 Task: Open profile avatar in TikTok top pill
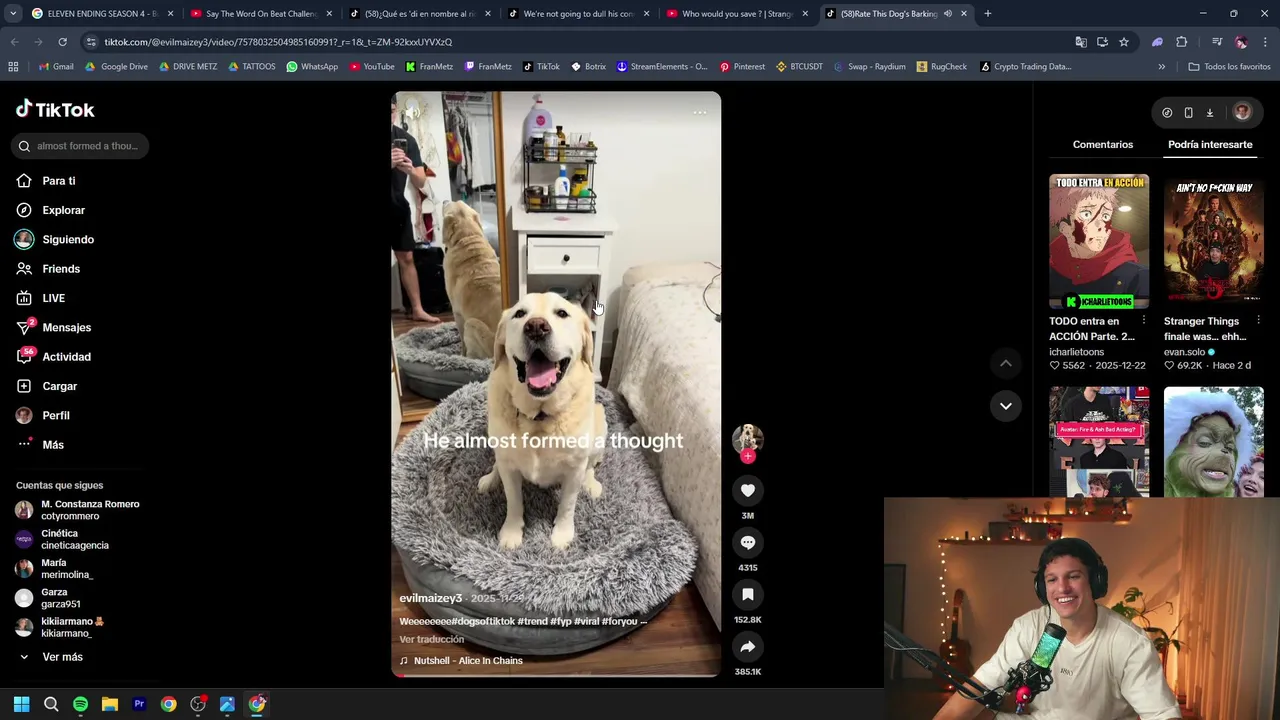pos(1242,113)
